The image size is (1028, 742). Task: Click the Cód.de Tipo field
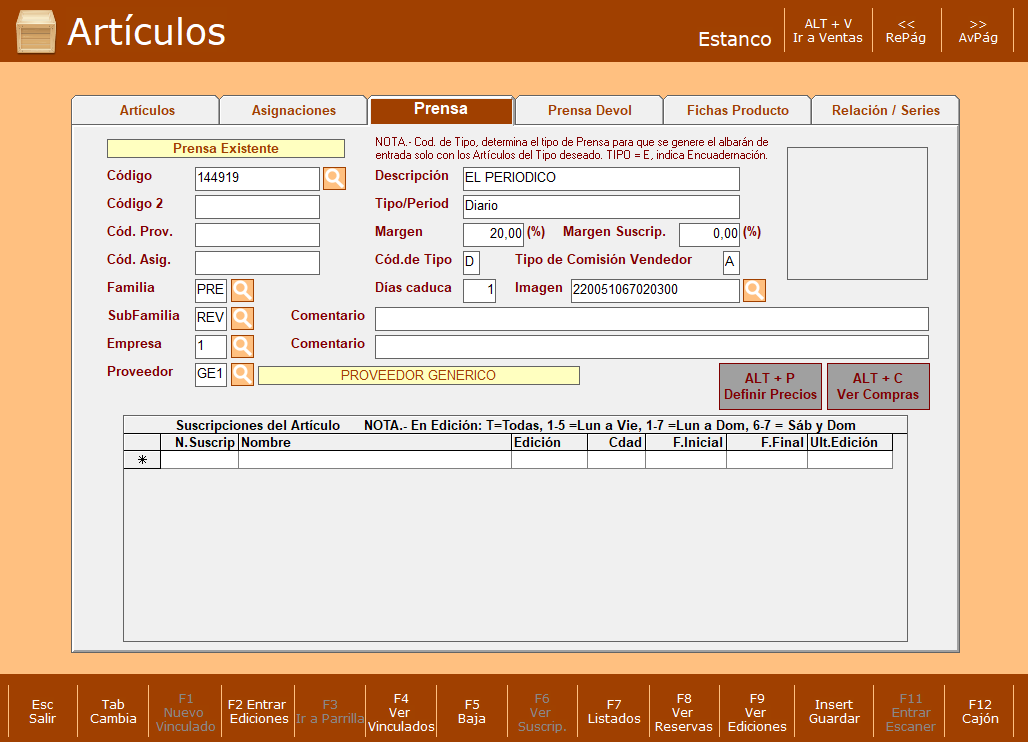tap(471, 262)
